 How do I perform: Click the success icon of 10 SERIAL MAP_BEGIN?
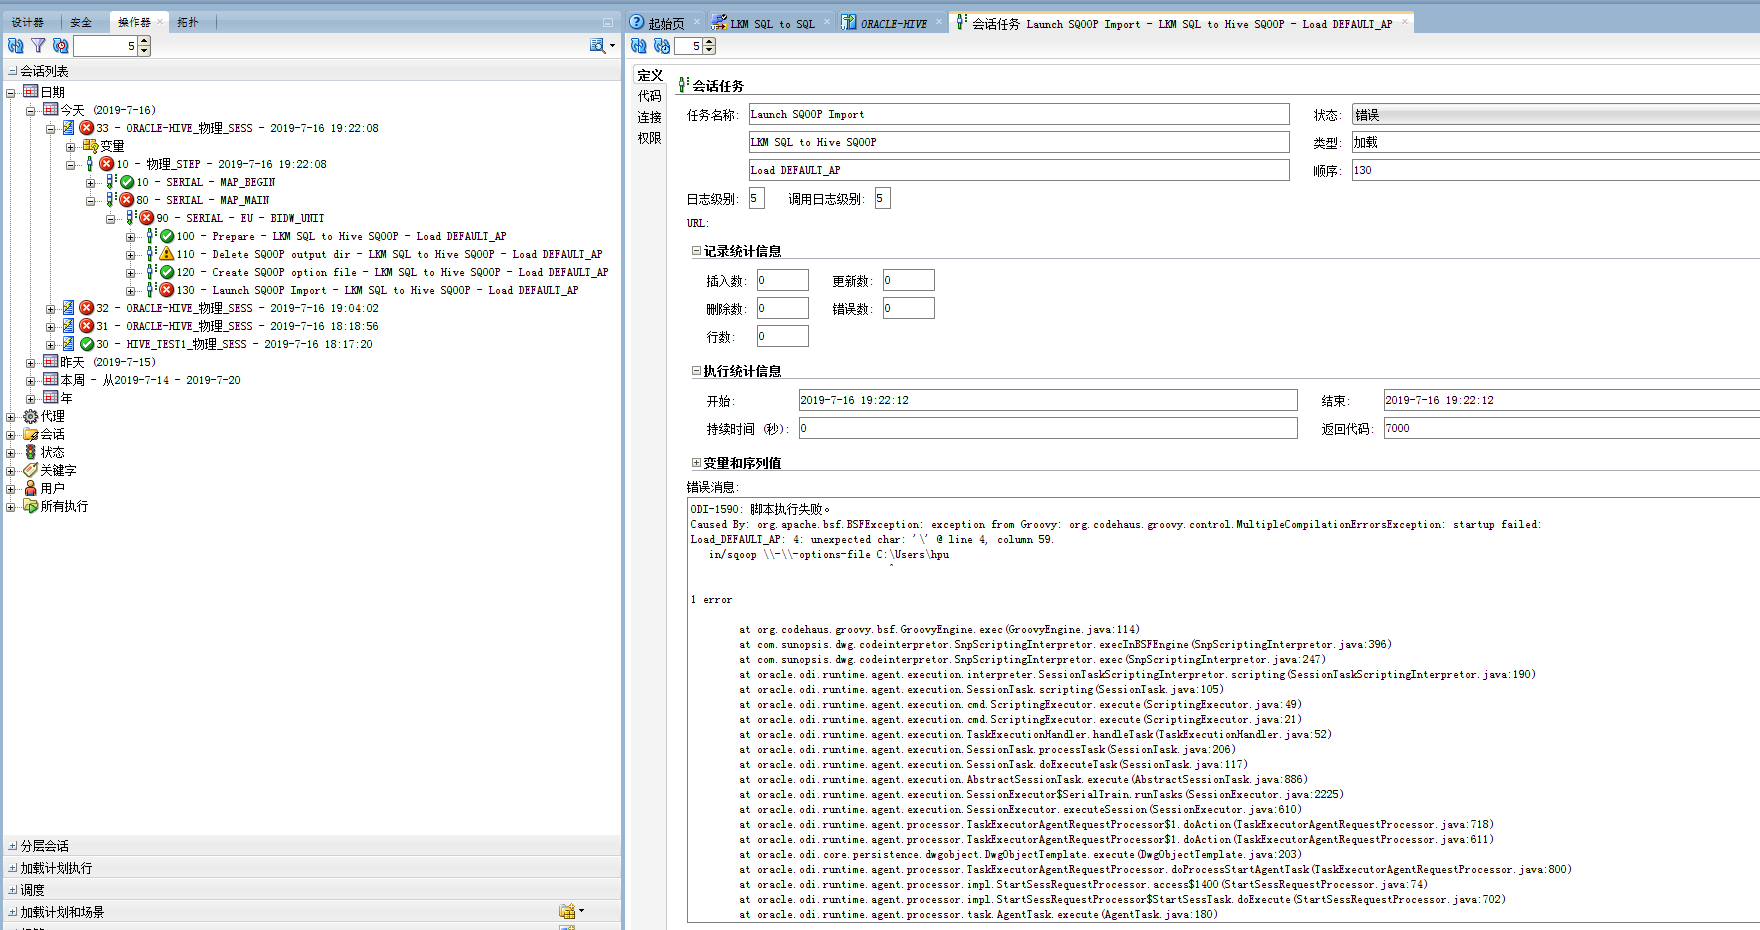pyautogui.click(x=127, y=182)
